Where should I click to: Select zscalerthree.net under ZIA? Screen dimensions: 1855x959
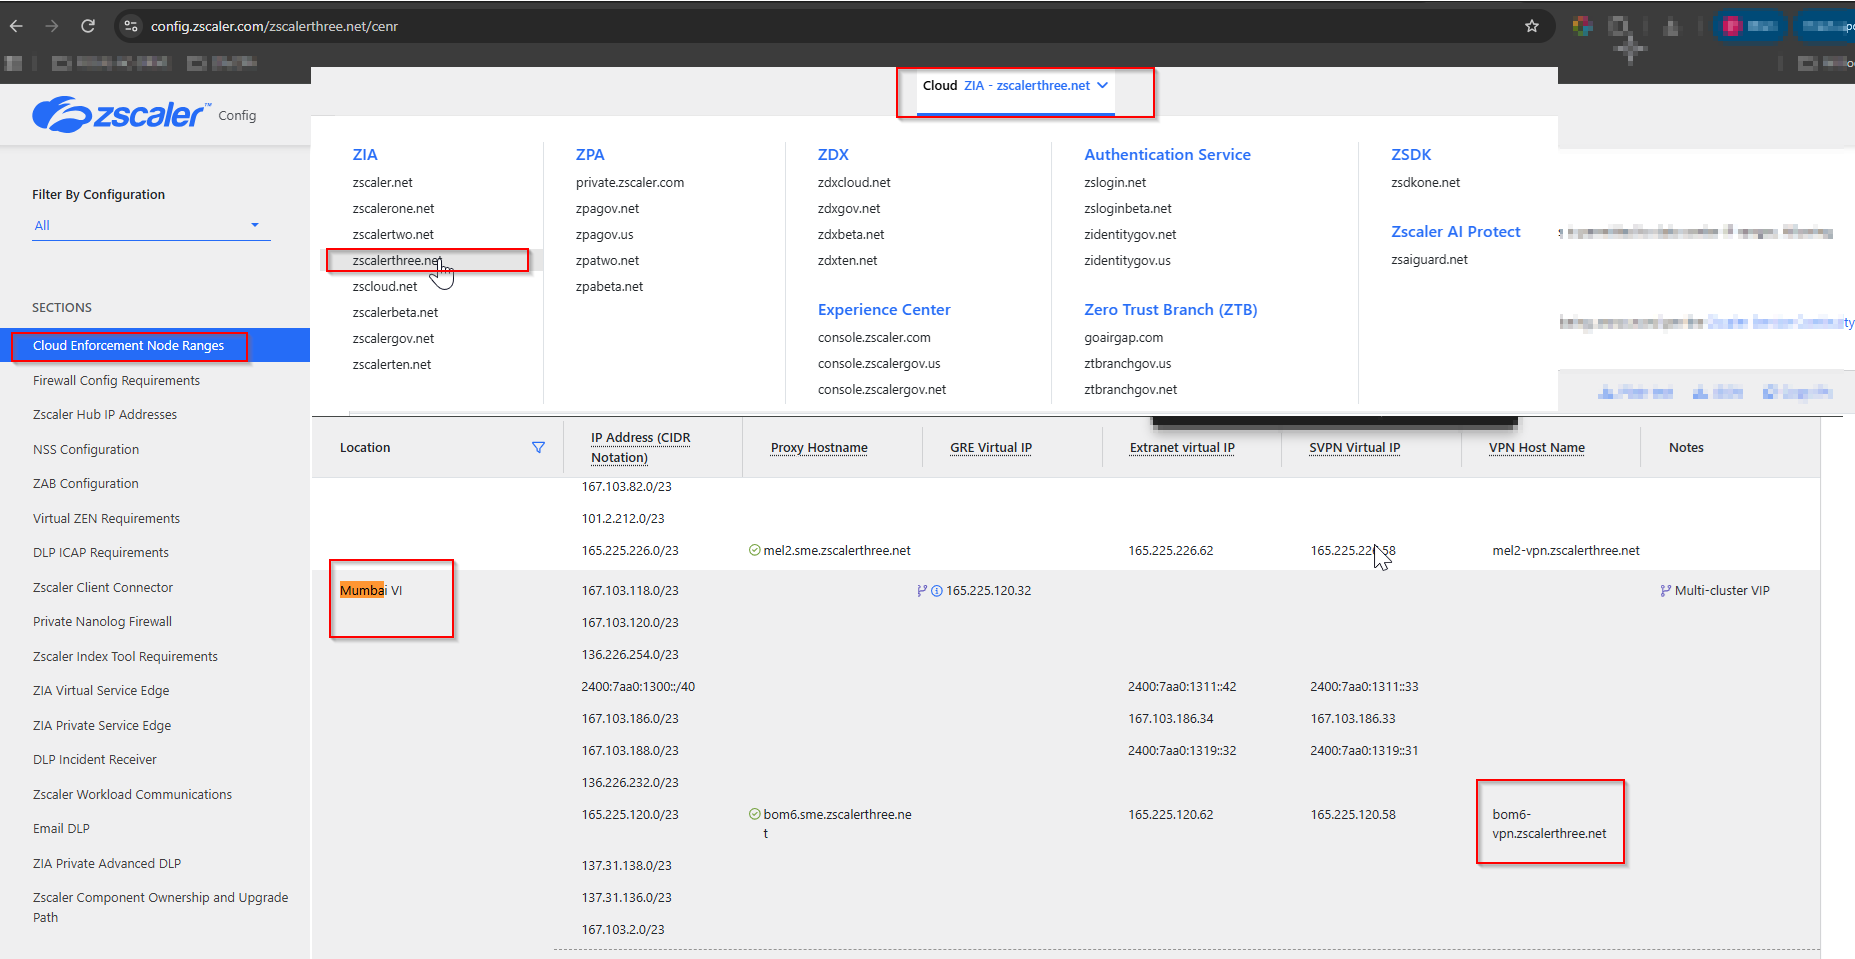(397, 260)
